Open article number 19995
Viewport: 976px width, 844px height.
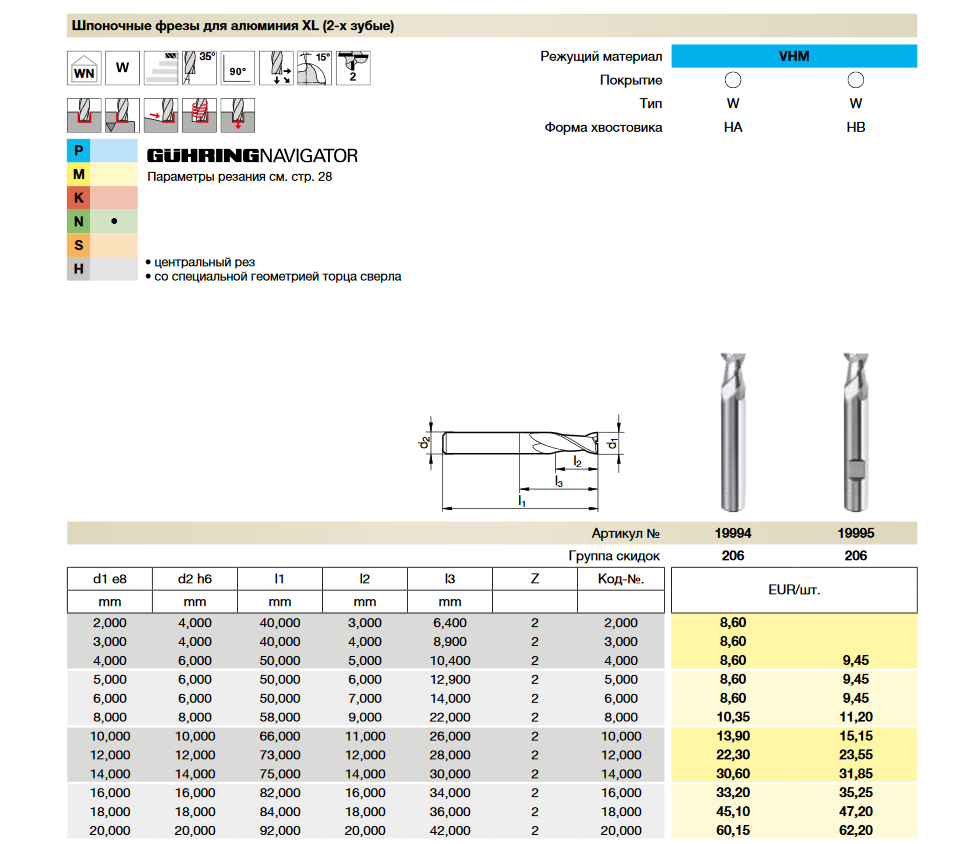(855, 534)
